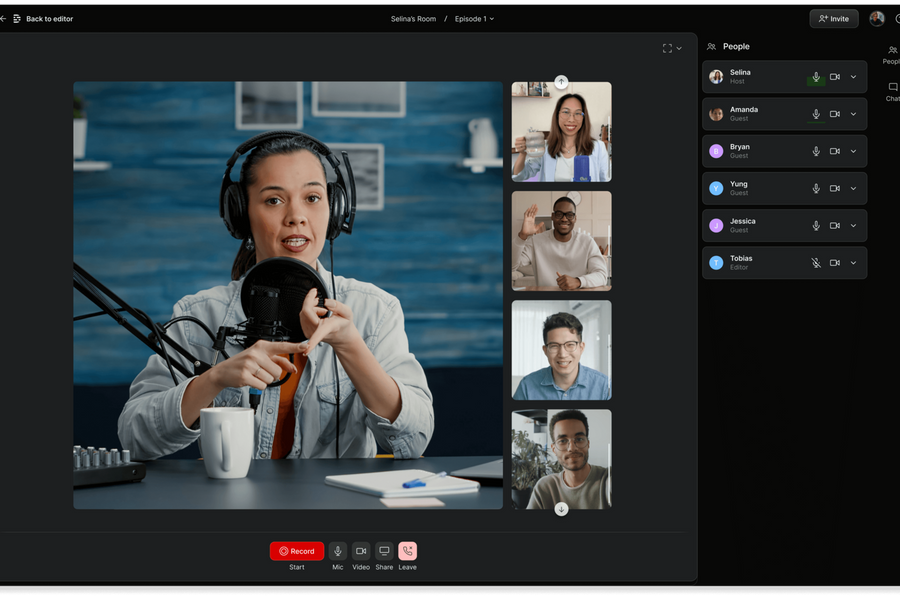The height and width of the screenshot is (600, 900).
Task: Share your screen
Action: [385, 551]
